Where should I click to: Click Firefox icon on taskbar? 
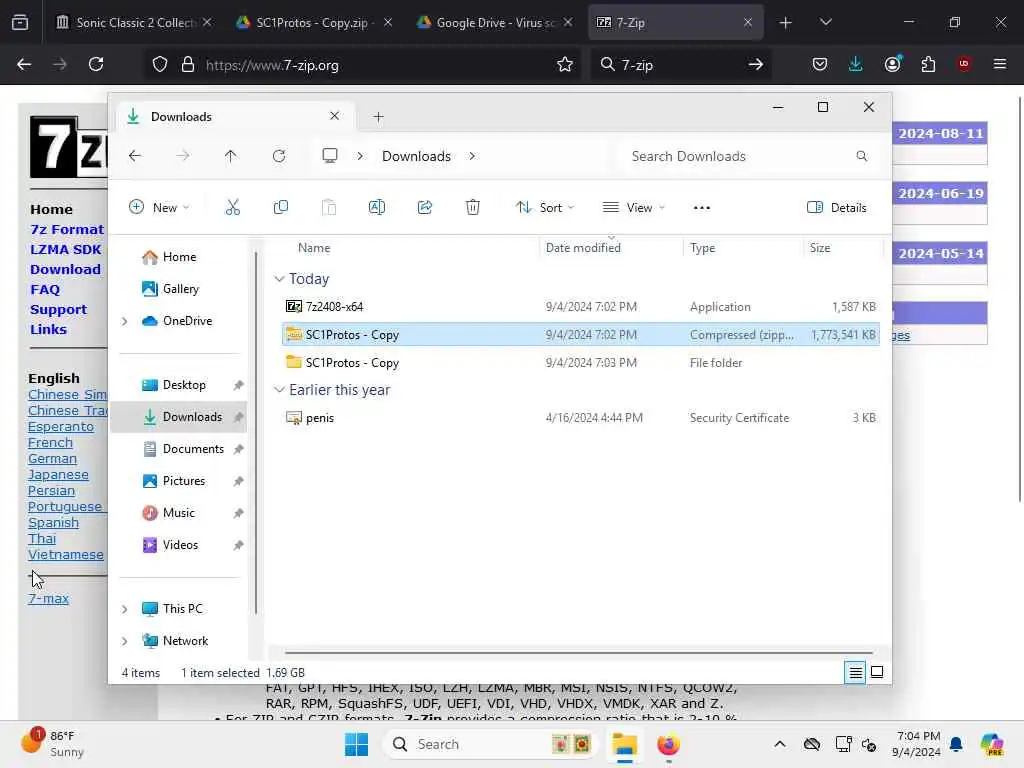669,744
